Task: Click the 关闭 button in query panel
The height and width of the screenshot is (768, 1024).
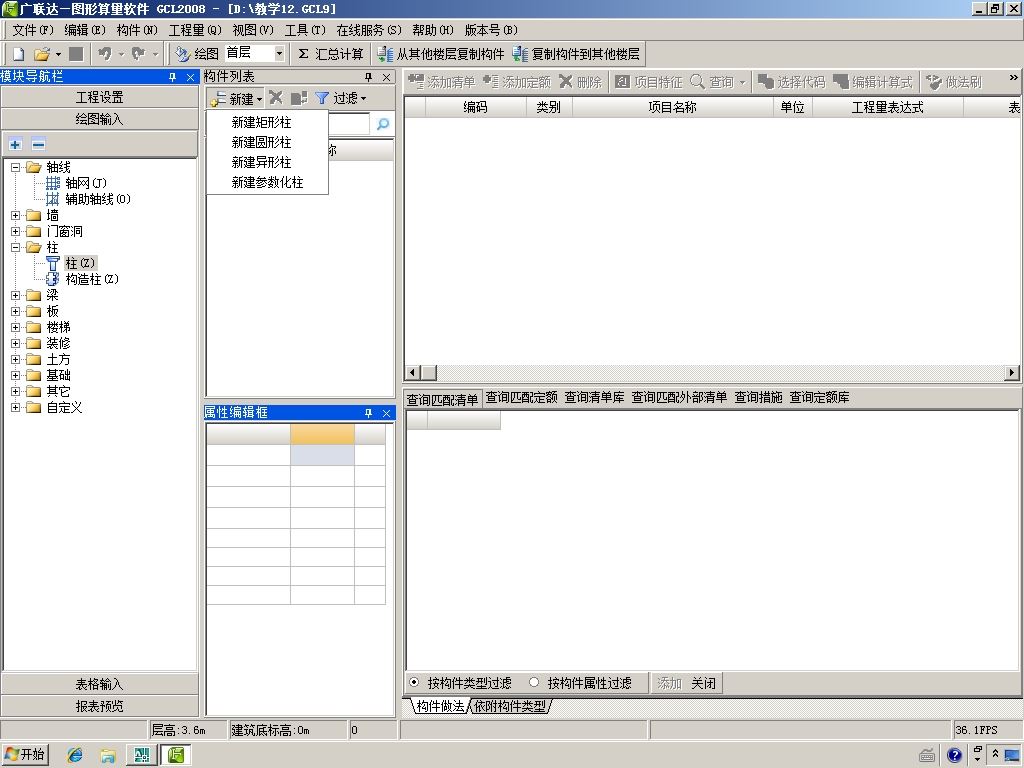Action: click(x=703, y=683)
